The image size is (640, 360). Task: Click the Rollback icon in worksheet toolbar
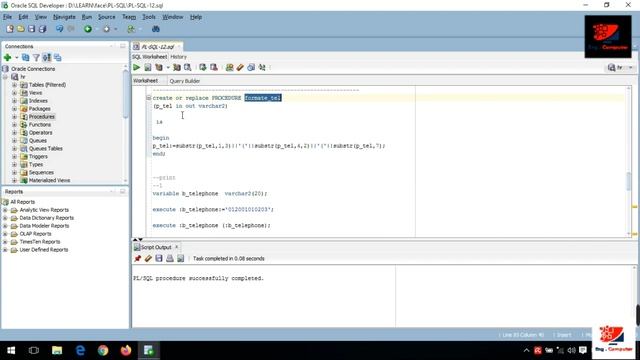(x=214, y=67)
